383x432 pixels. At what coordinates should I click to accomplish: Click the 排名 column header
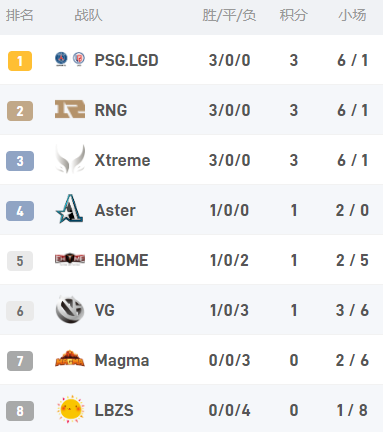[20, 15]
